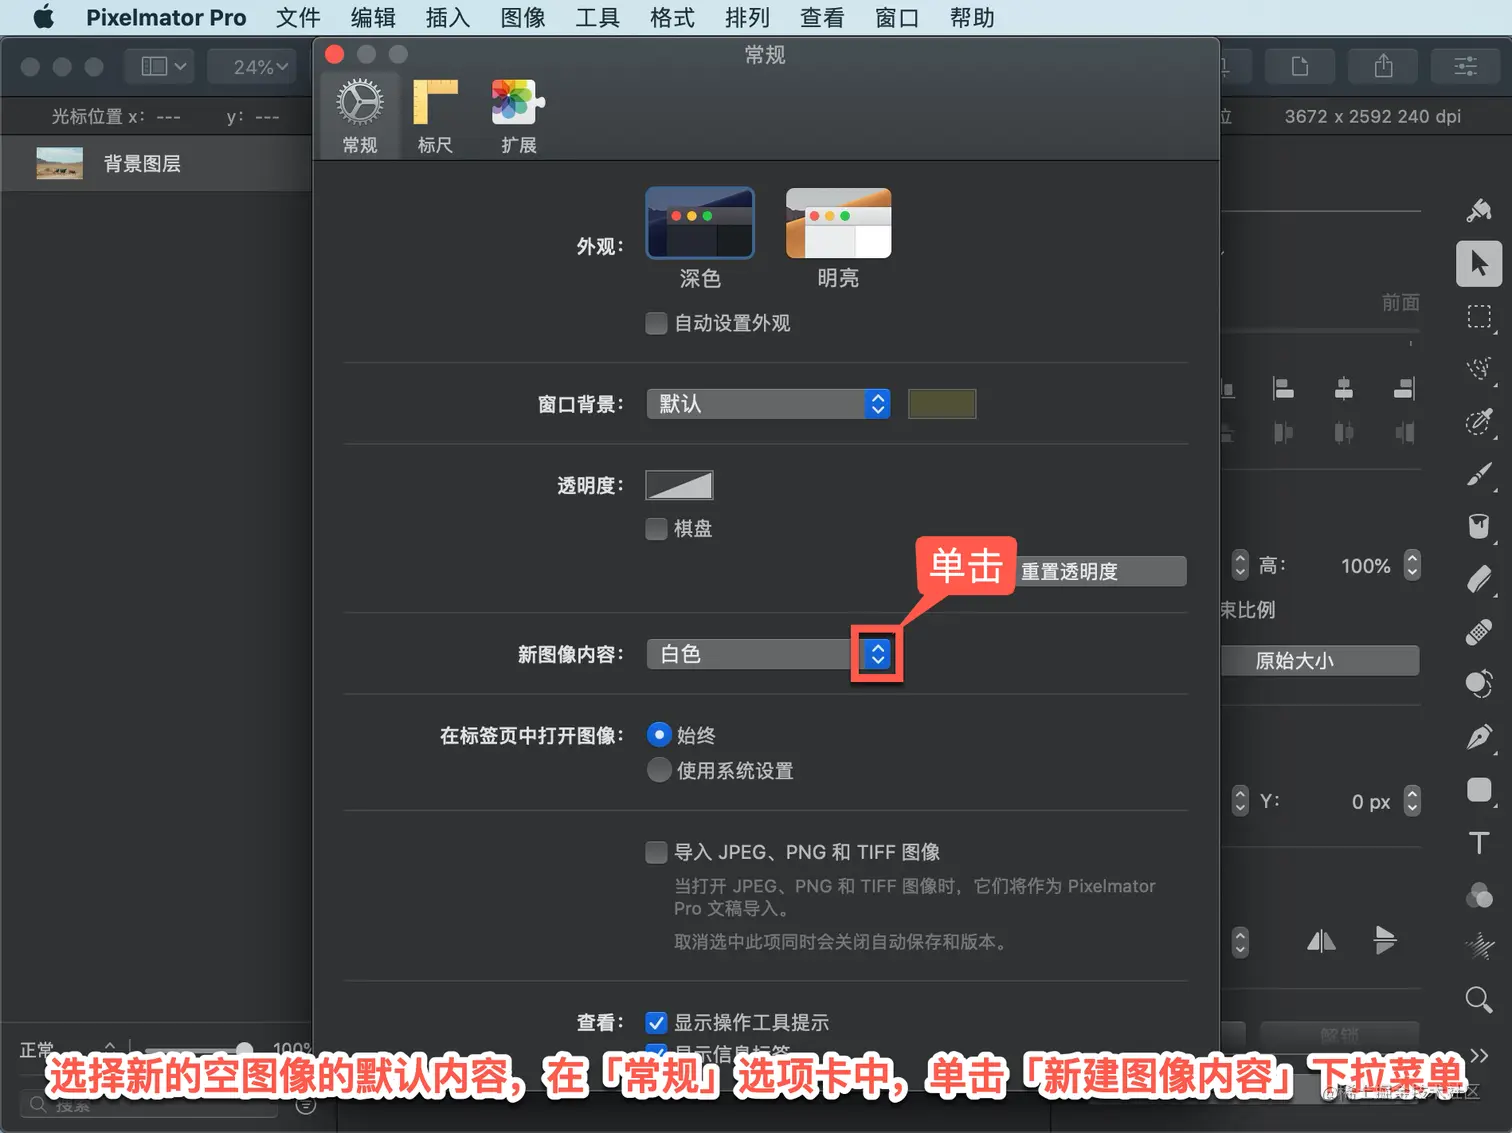Open the 查看 menu
The image size is (1512, 1133).
tap(822, 17)
